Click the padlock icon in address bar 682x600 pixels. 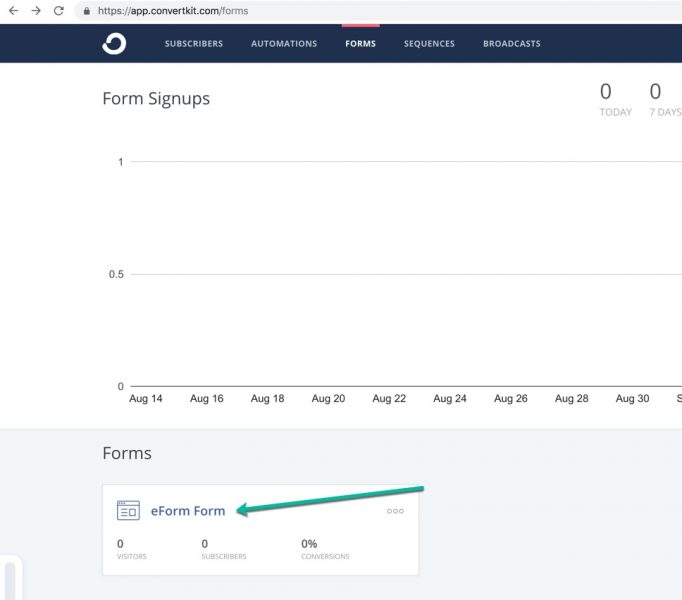click(x=87, y=11)
